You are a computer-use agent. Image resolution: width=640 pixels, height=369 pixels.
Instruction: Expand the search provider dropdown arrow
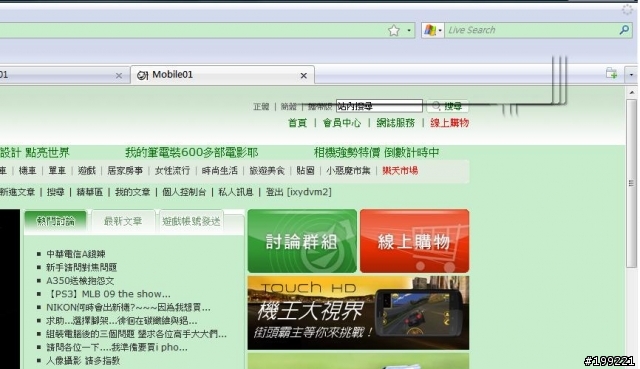tap(440, 31)
